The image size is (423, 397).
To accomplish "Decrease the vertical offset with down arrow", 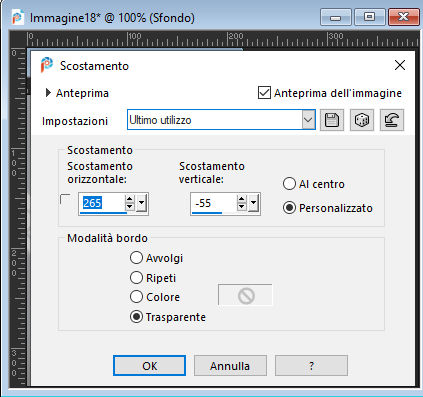I will point(242,207).
